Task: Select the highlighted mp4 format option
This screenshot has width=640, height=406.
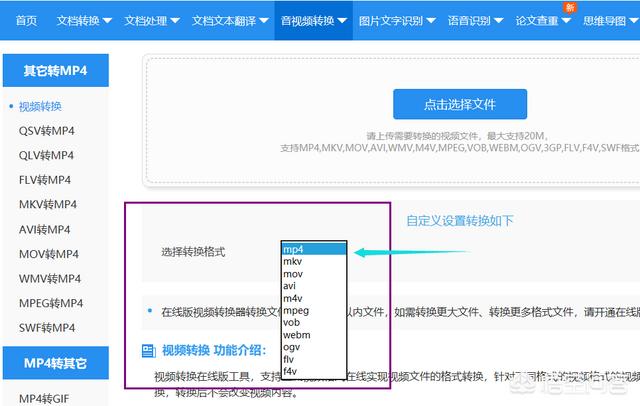Action: click(x=314, y=248)
